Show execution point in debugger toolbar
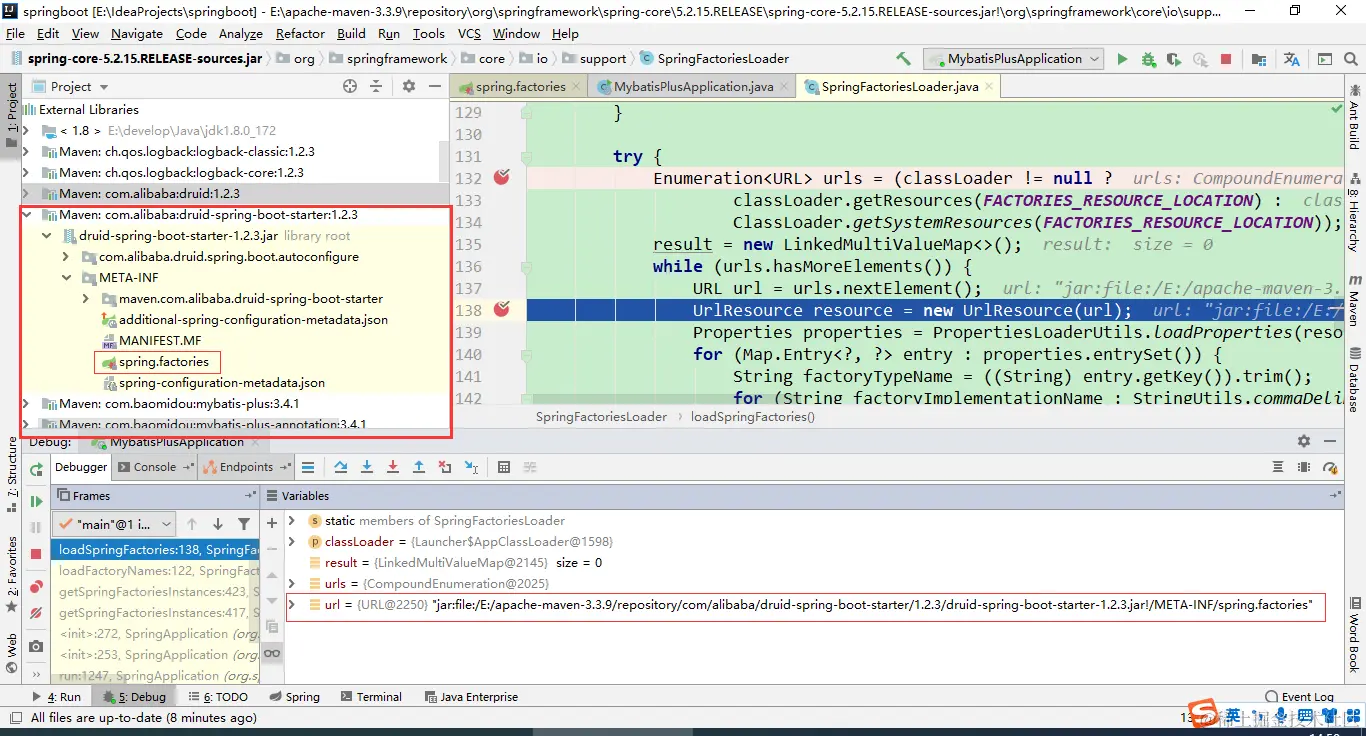This screenshot has width=1366, height=736. coord(308,467)
